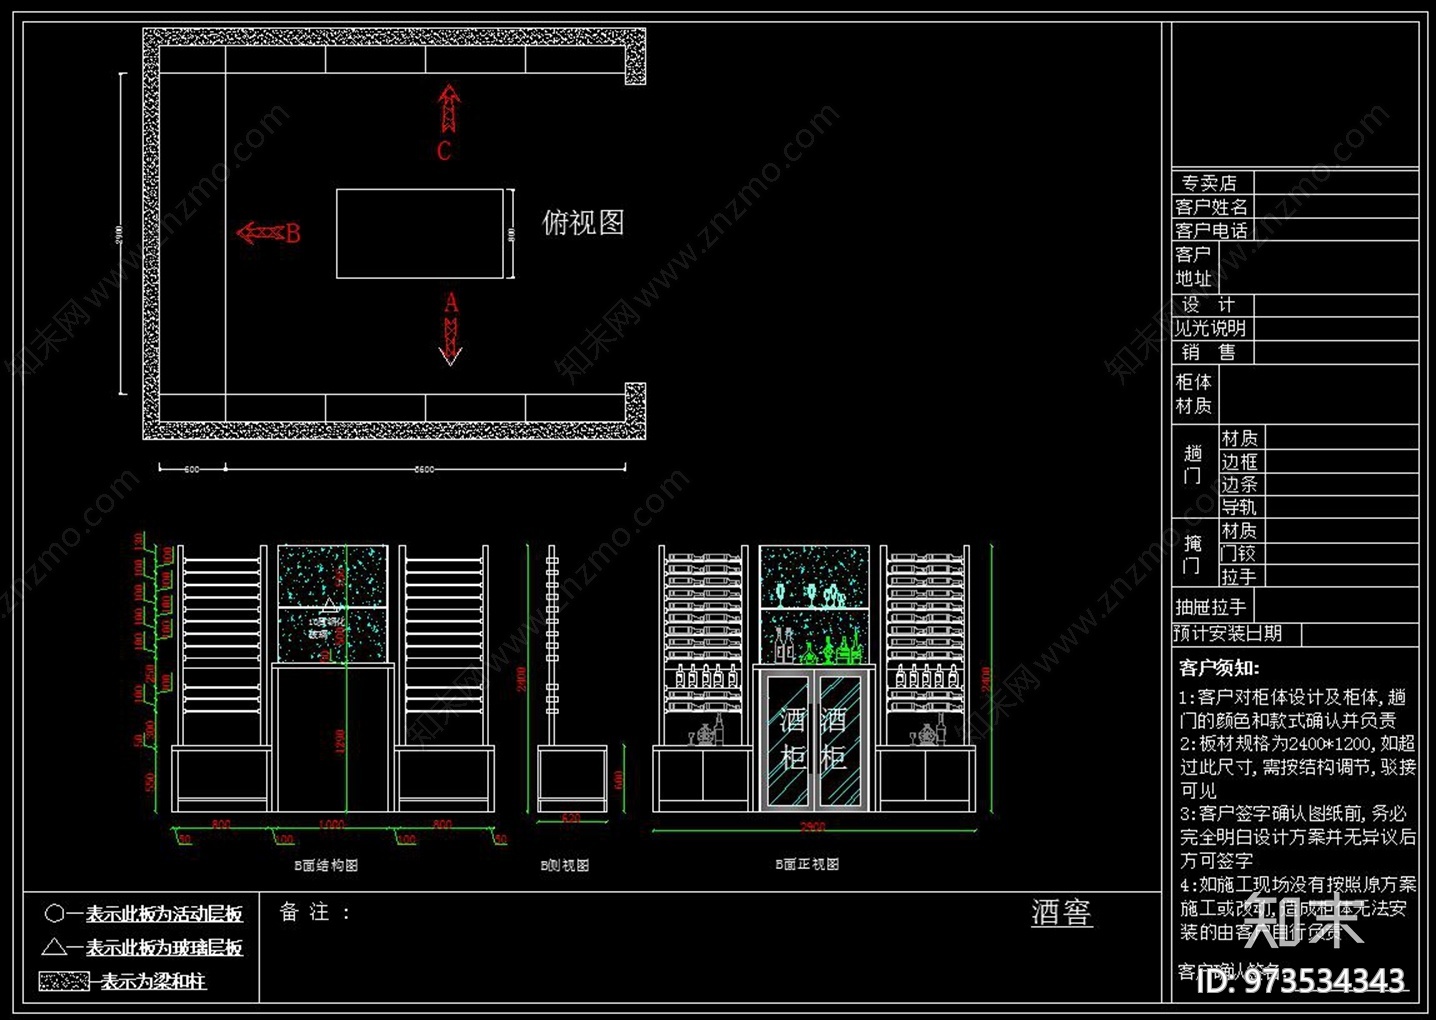
Task: Click the 专卖店 field label
Action: coord(1209,183)
